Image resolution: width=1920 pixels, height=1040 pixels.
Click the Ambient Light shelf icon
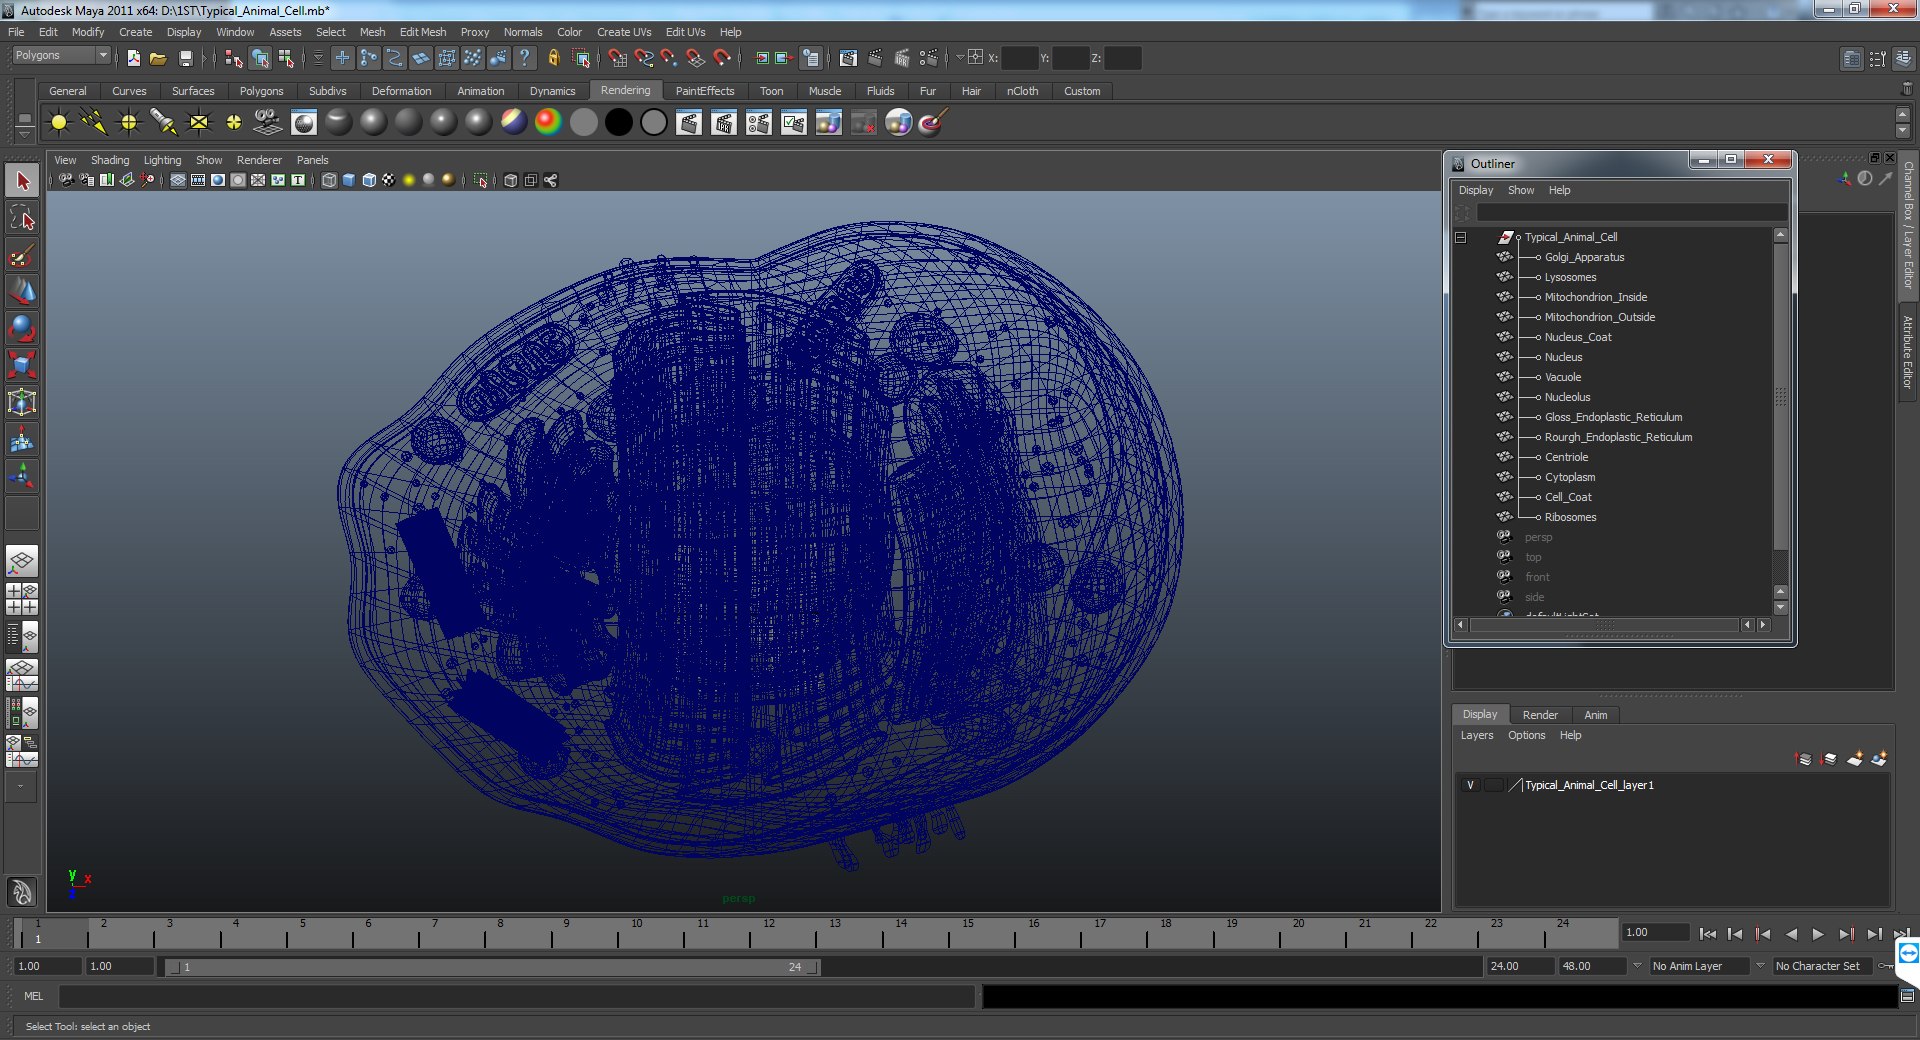coord(59,123)
